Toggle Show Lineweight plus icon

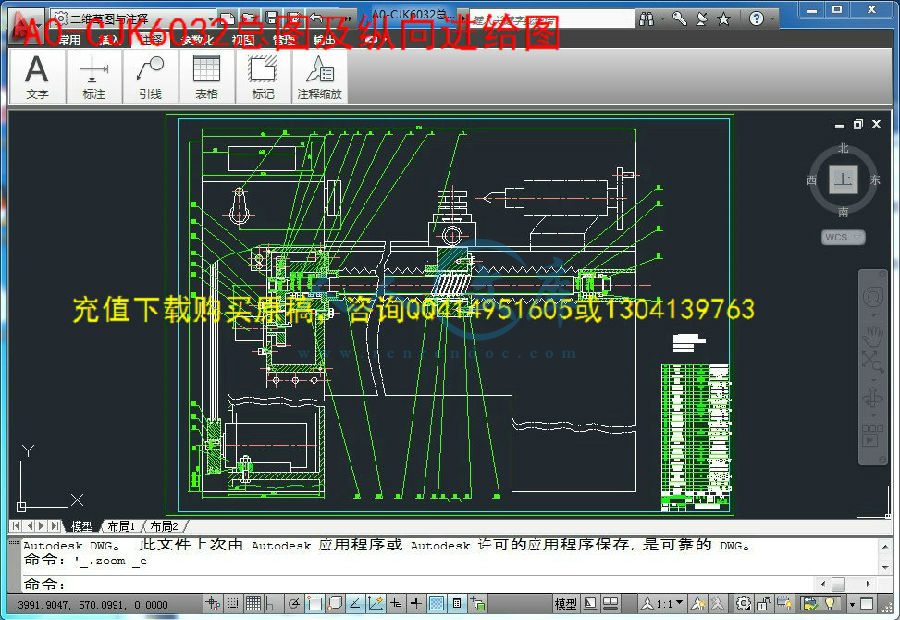(416, 603)
